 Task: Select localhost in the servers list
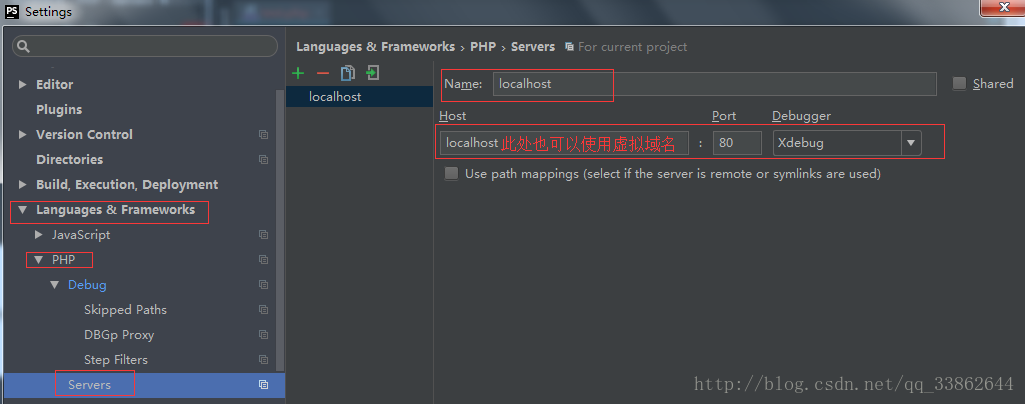(x=360, y=97)
